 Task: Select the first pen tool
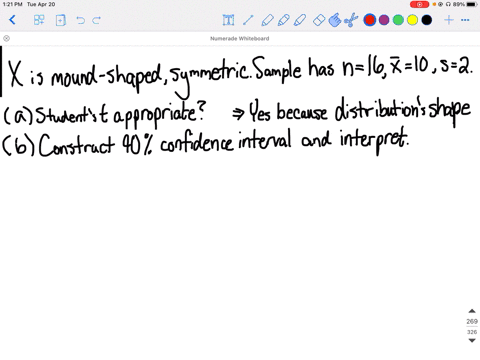click(267, 20)
